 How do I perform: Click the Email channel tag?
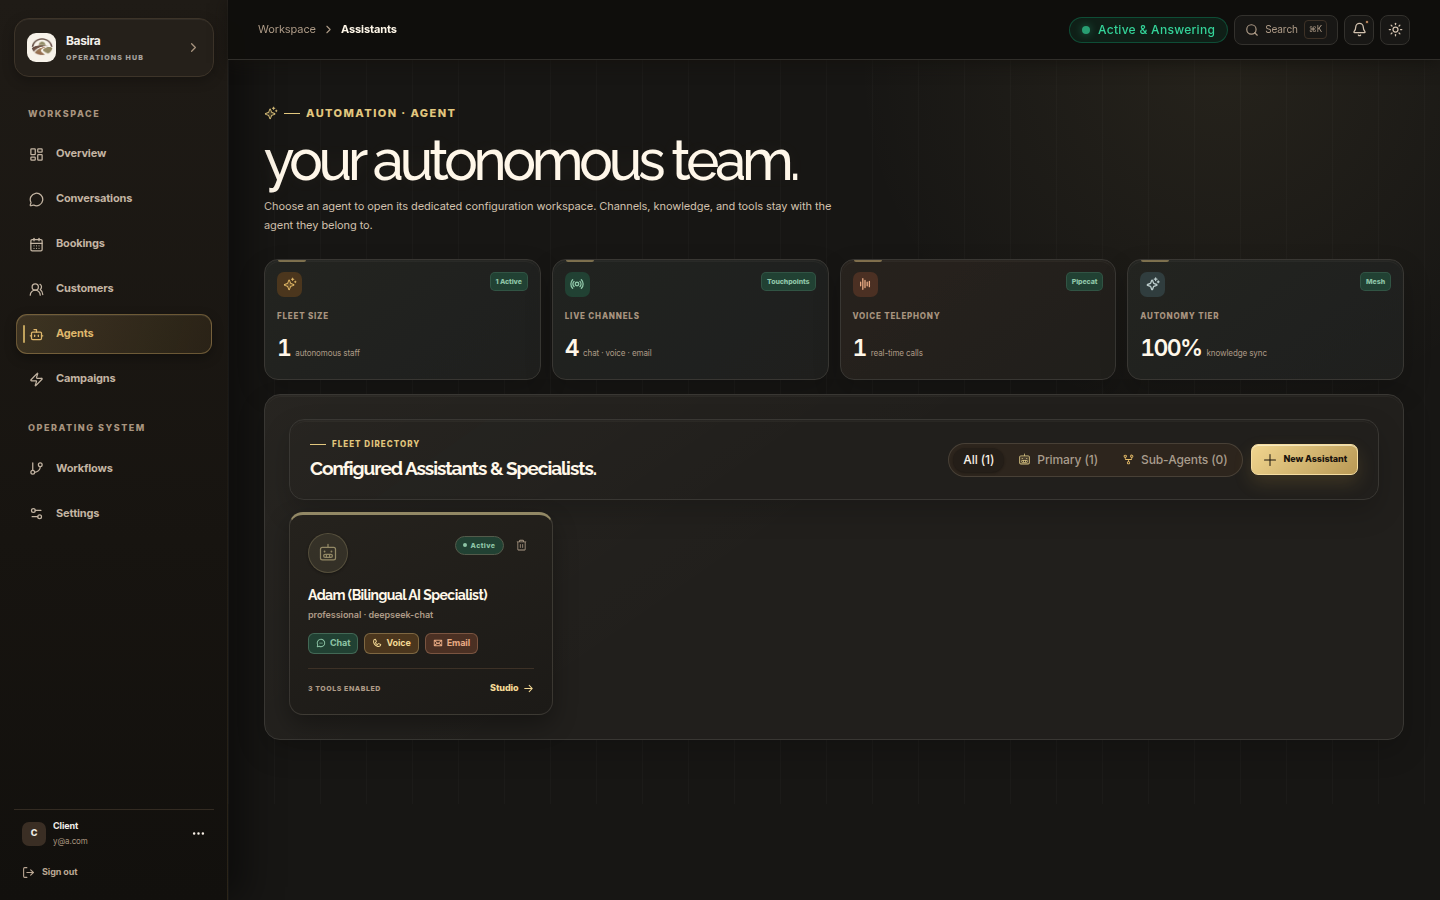[451, 643]
